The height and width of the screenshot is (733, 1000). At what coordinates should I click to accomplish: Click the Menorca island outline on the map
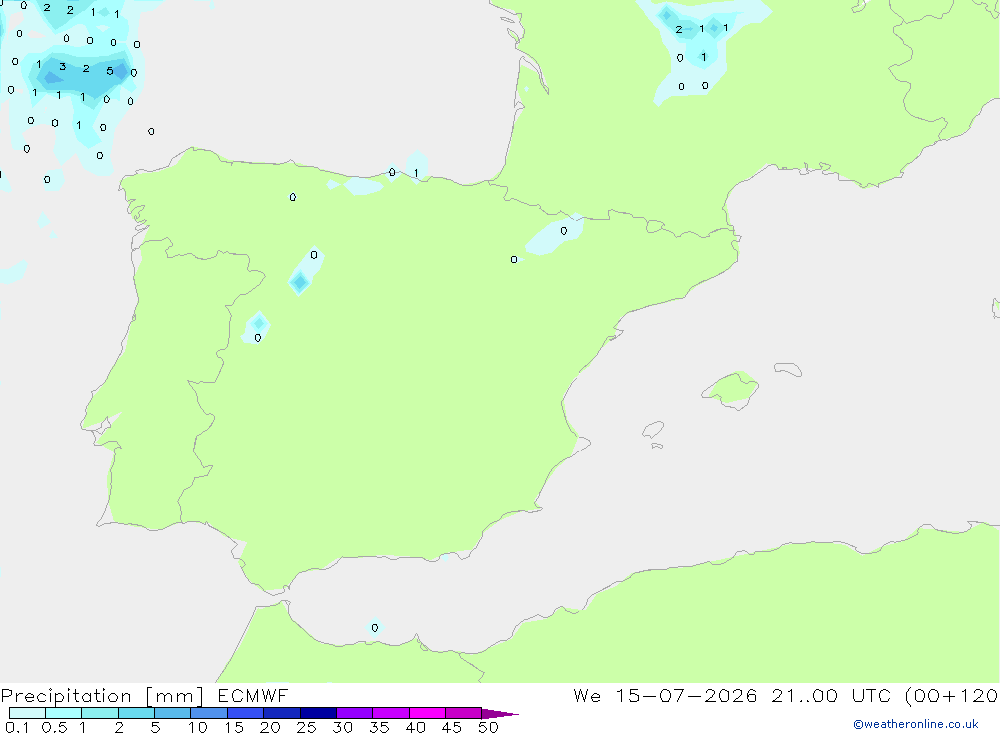tap(788, 369)
